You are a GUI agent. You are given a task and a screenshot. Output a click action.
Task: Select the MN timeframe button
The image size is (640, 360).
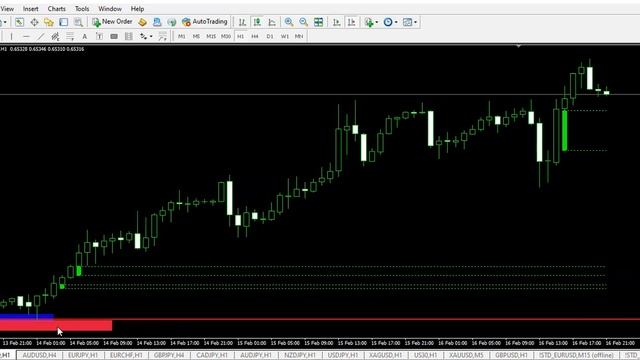[x=299, y=36]
